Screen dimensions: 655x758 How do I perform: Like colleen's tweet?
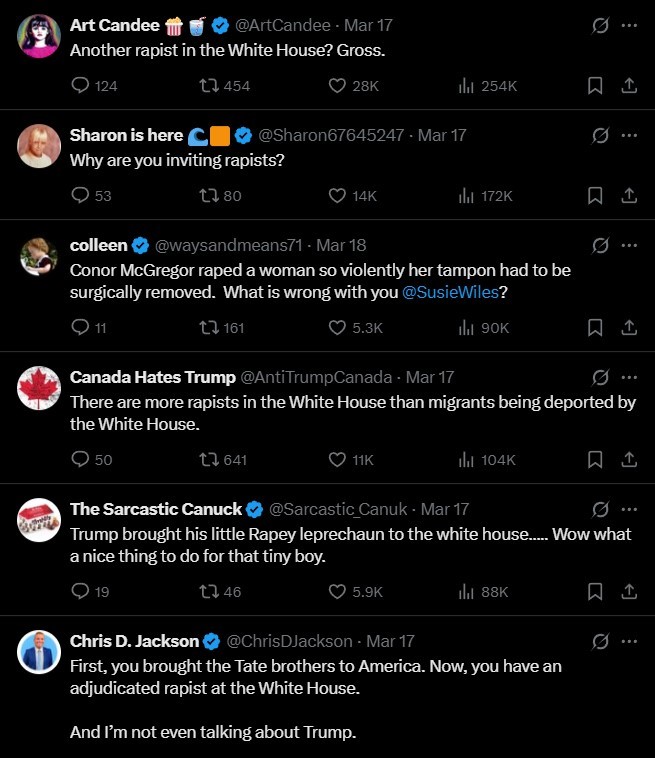[x=337, y=327]
